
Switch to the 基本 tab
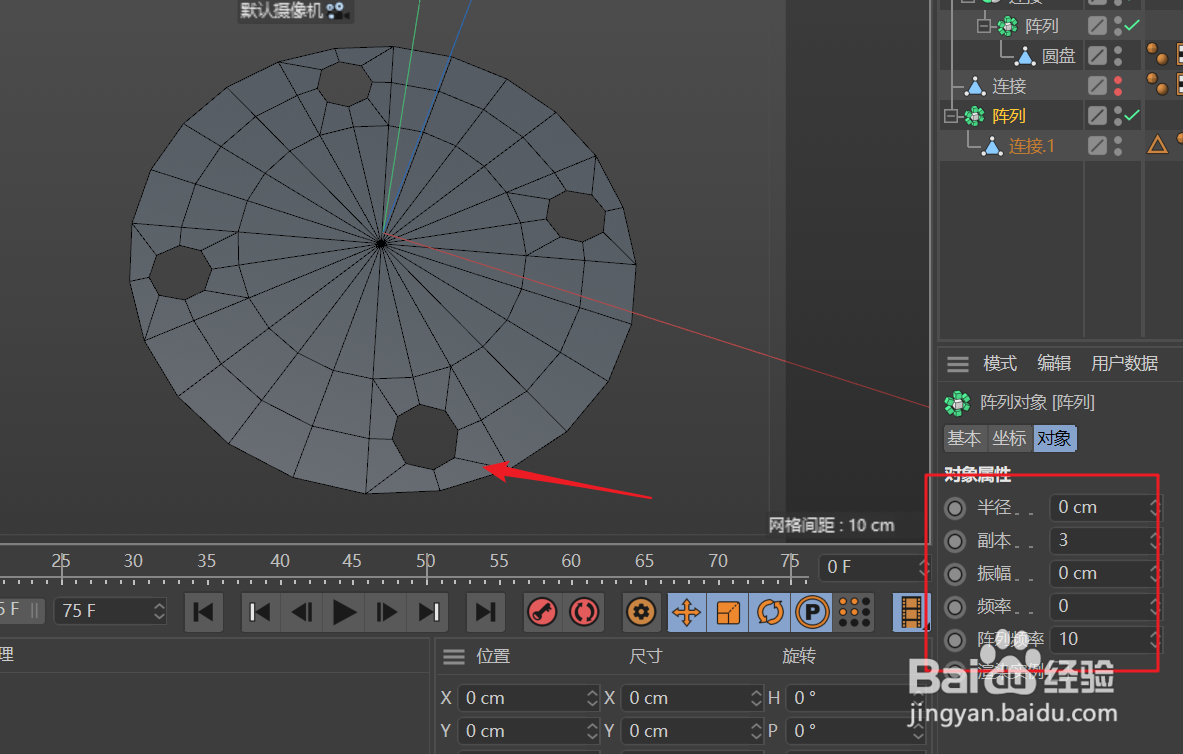coord(964,439)
